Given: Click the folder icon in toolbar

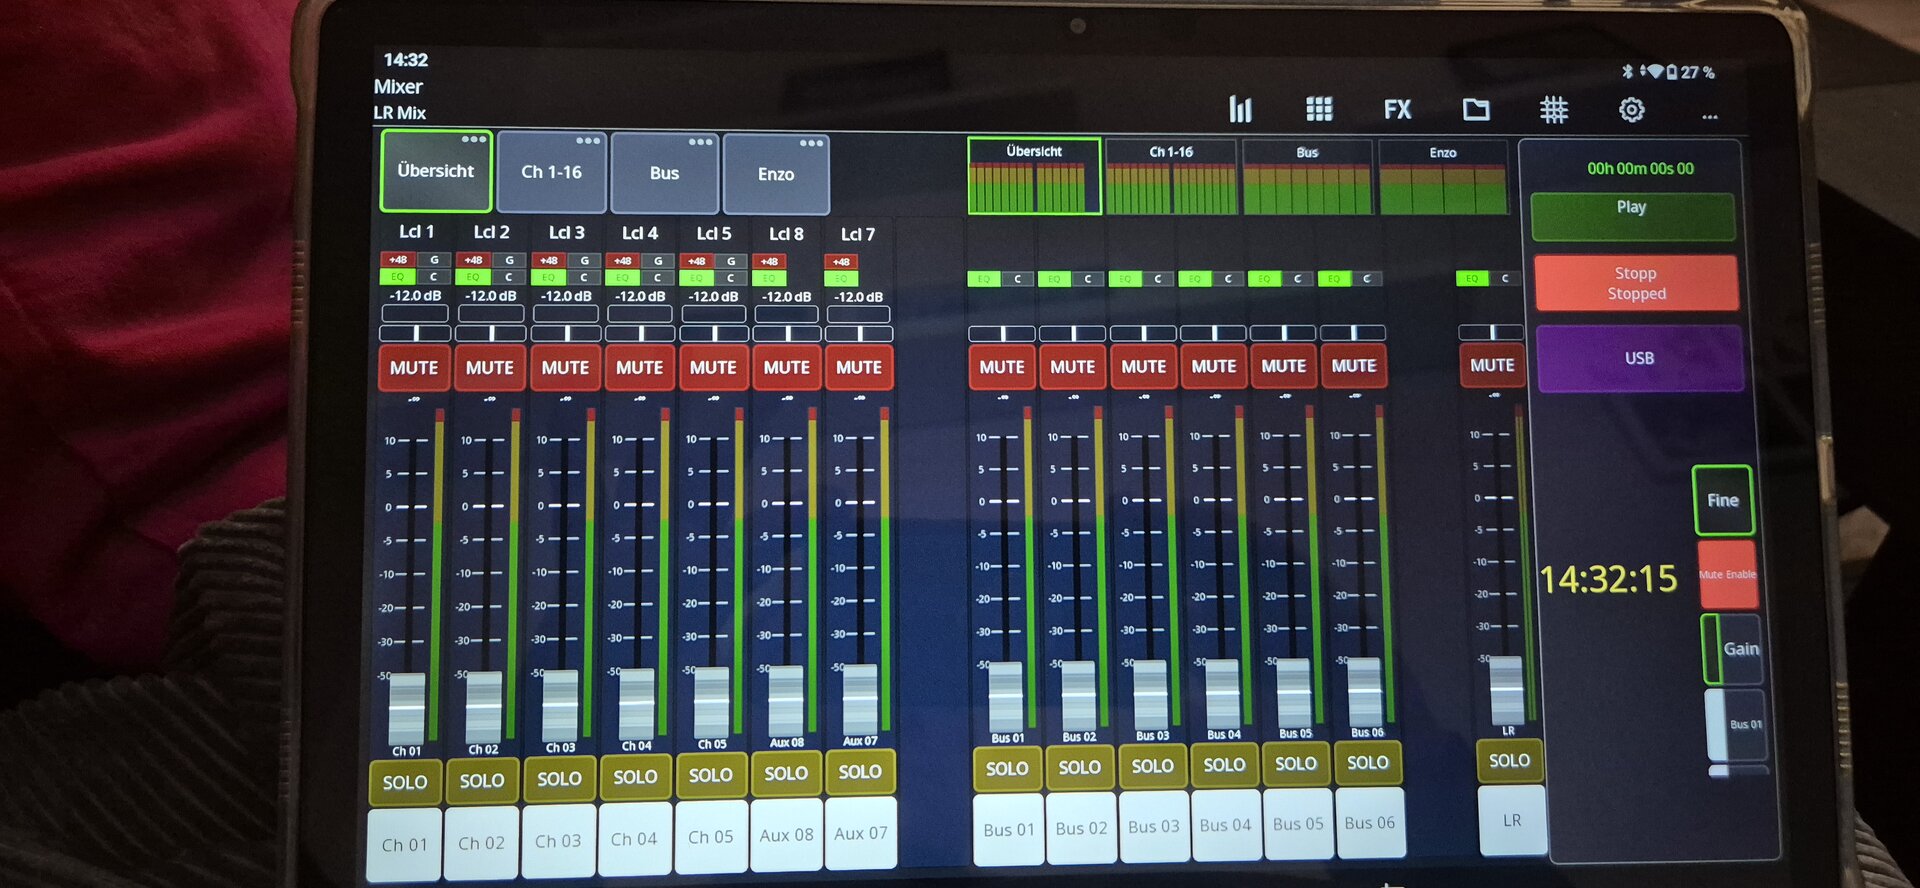Looking at the screenshot, I should pos(1476,110).
